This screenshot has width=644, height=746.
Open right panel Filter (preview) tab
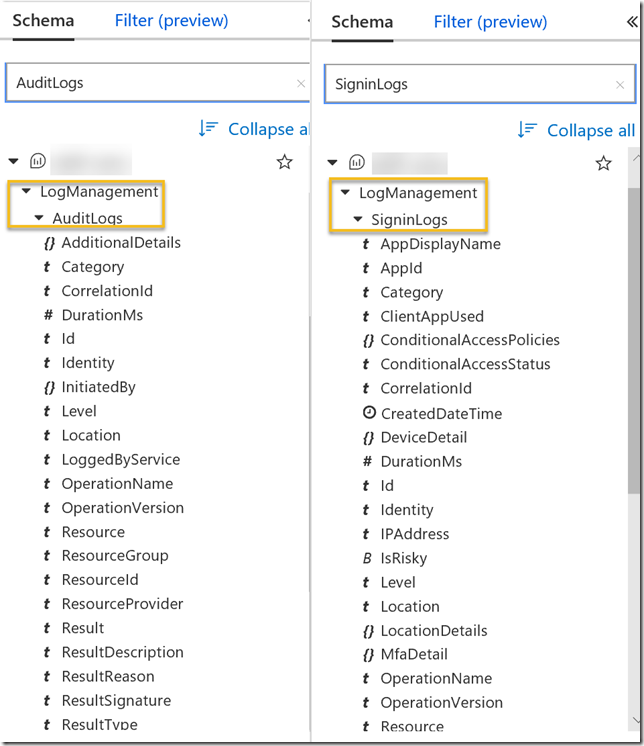click(490, 22)
